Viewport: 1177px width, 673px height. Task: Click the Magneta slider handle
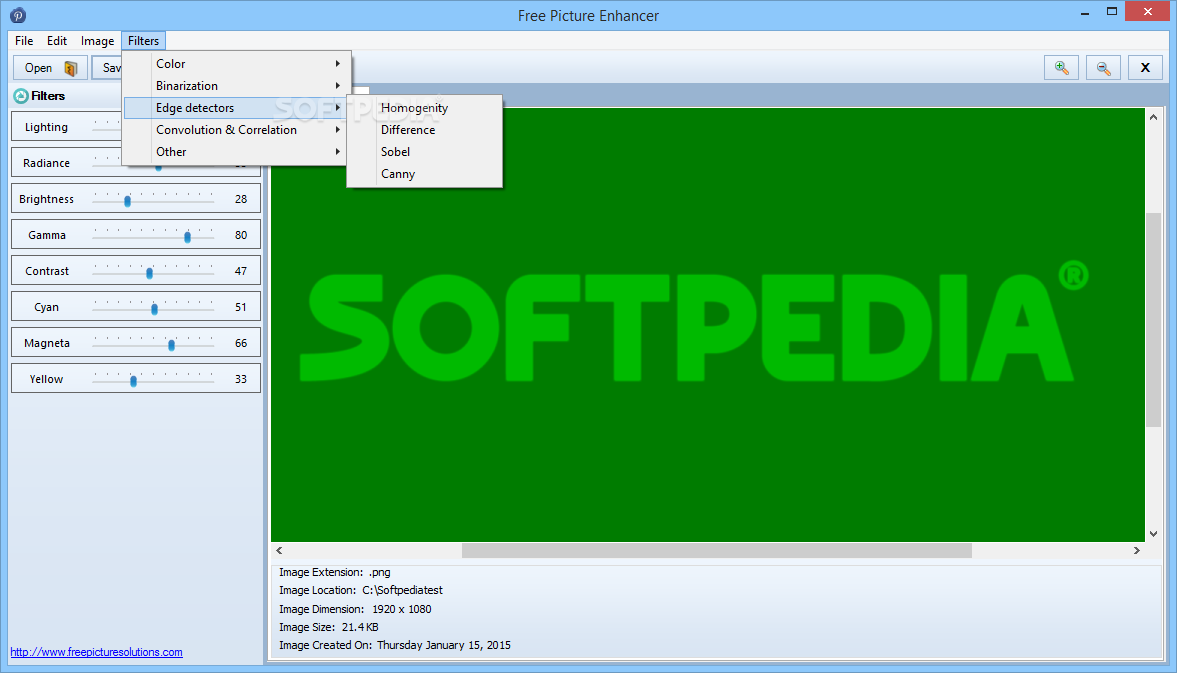point(172,345)
